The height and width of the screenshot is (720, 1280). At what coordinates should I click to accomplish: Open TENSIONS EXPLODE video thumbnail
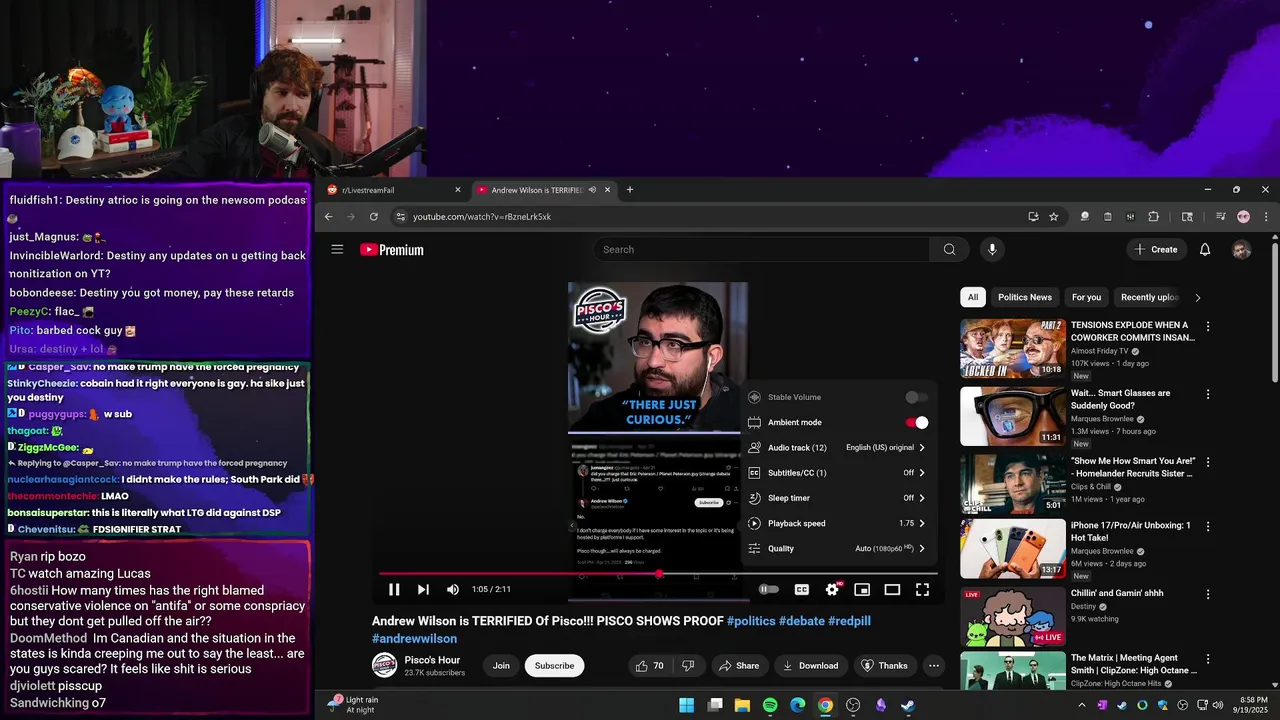pos(1013,348)
